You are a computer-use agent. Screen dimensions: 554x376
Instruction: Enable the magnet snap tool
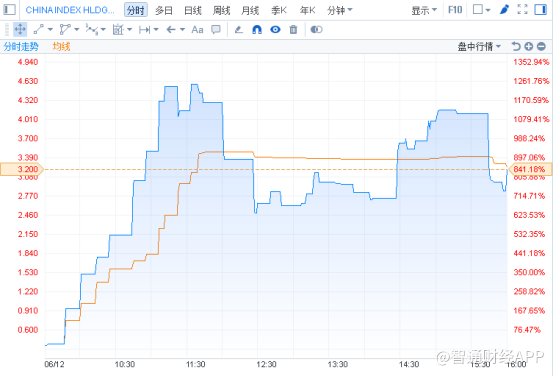[x=257, y=30]
